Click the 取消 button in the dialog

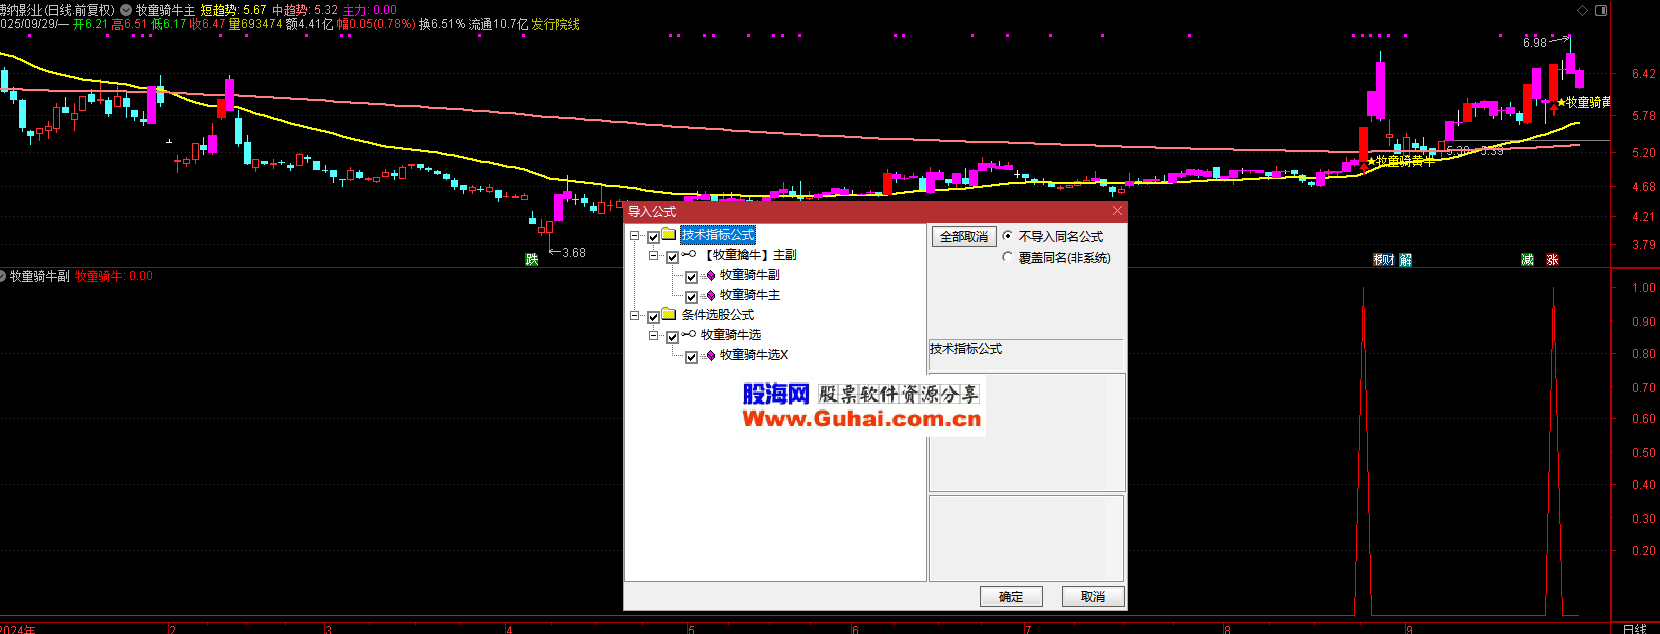click(1092, 596)
